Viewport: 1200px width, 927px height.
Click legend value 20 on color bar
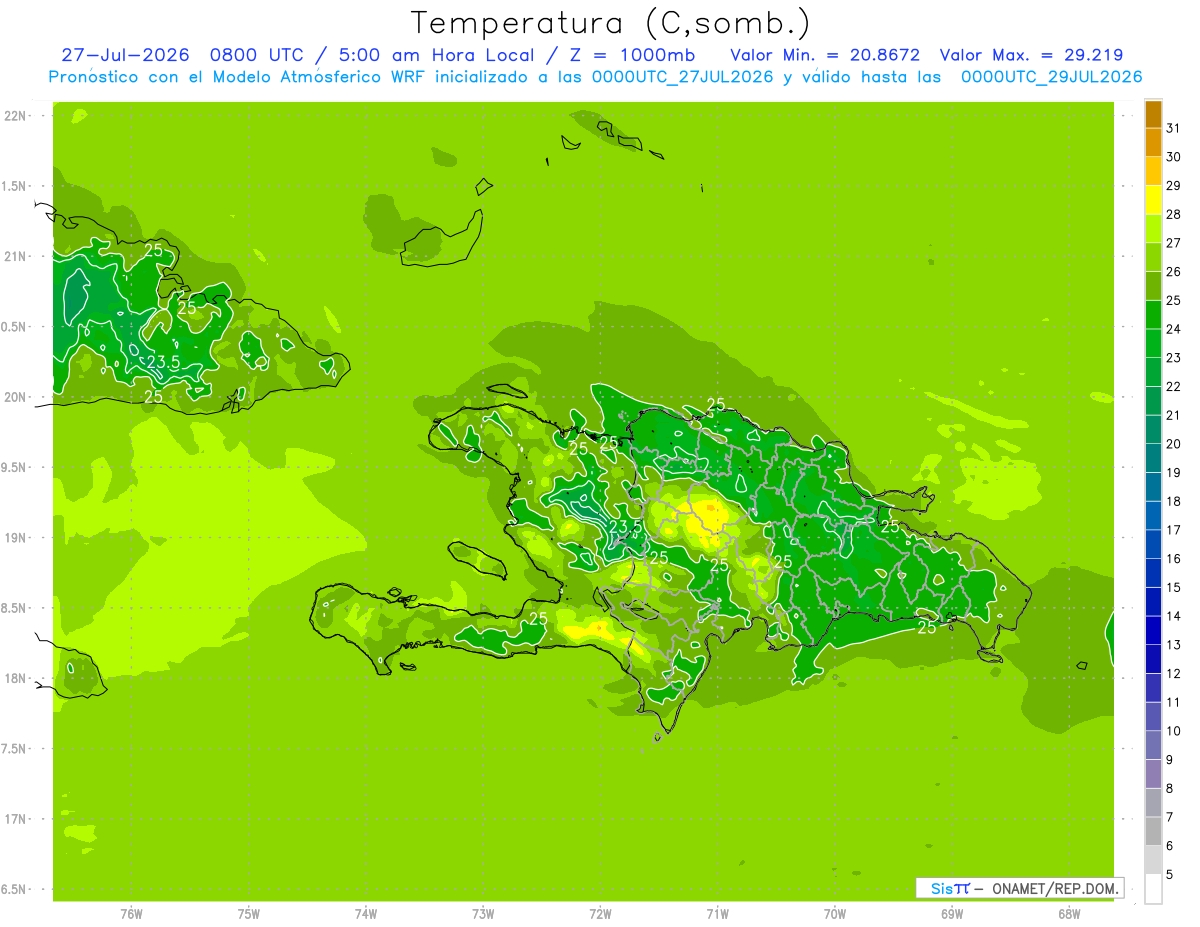click(1173, 444)
